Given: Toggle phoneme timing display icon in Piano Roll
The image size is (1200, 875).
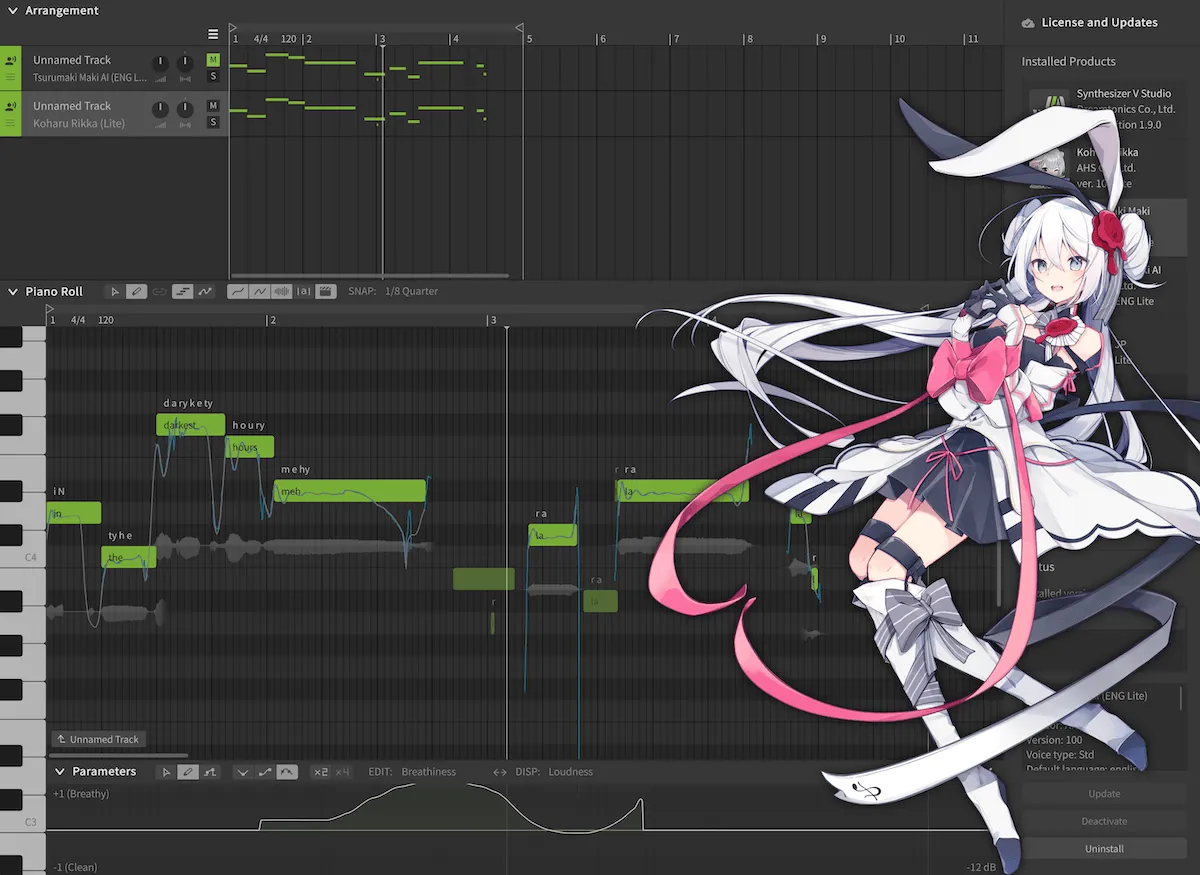Looking at the screenshot, I should point(304,291).
